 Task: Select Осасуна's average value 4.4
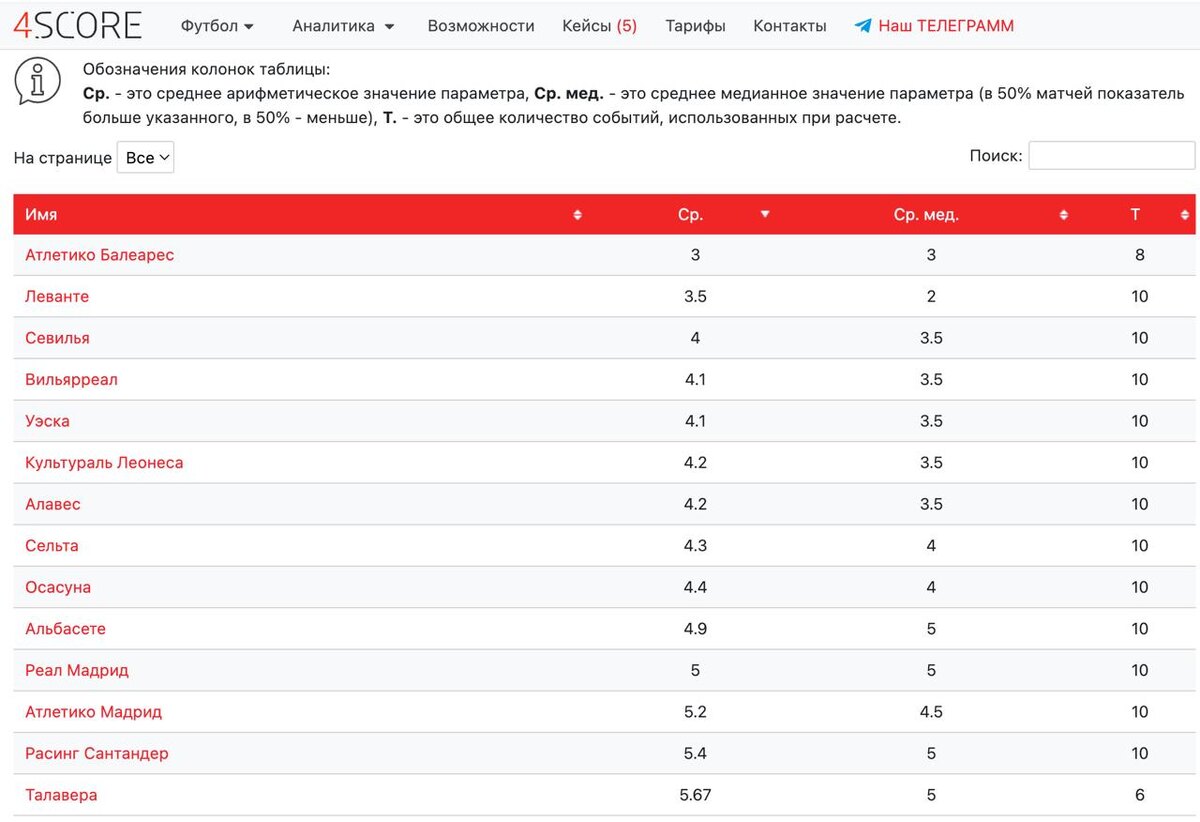click(695, 587)
